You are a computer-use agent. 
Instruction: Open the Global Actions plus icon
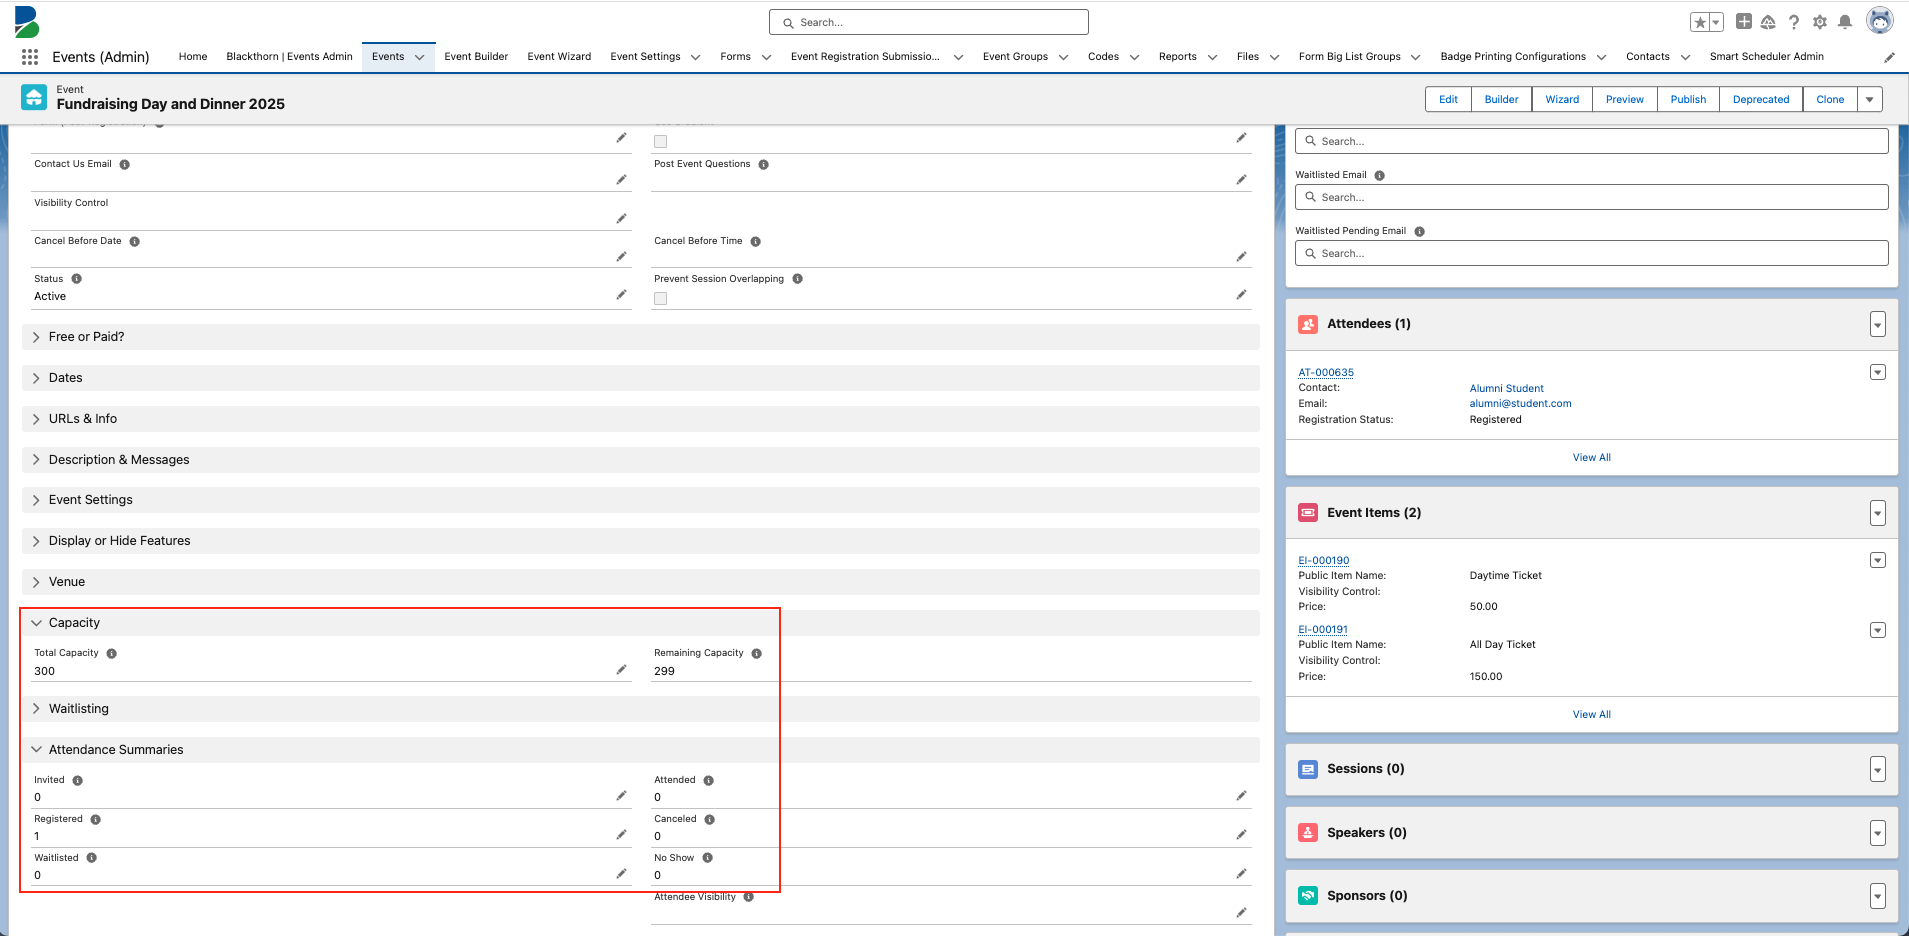pyautogui.click(x=1743, y=21)
